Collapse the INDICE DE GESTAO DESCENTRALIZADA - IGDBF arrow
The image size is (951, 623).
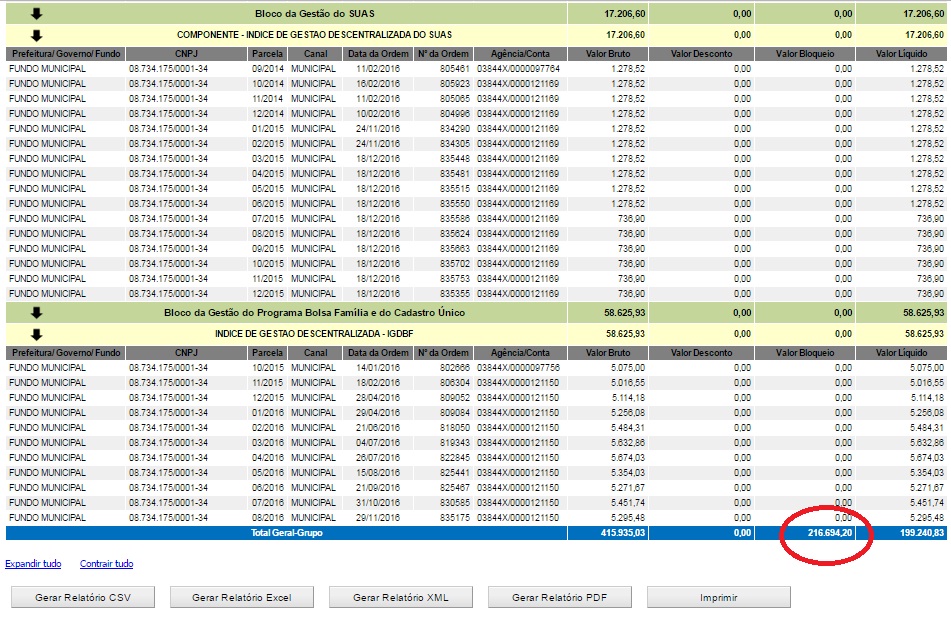click(x=36, y=334)
